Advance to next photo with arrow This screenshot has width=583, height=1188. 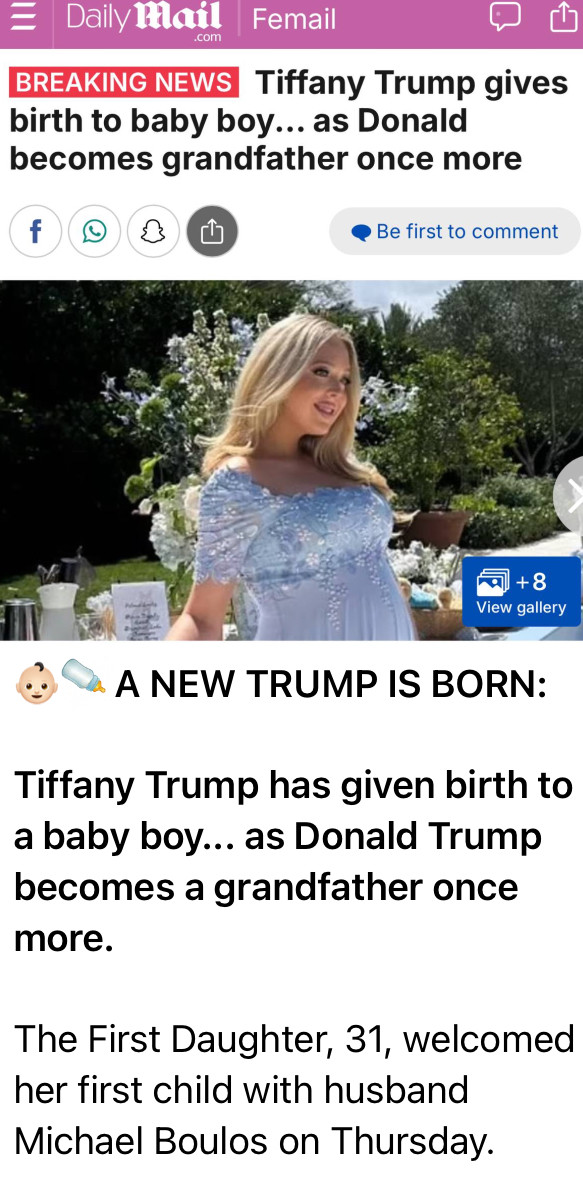coord(570,496)
